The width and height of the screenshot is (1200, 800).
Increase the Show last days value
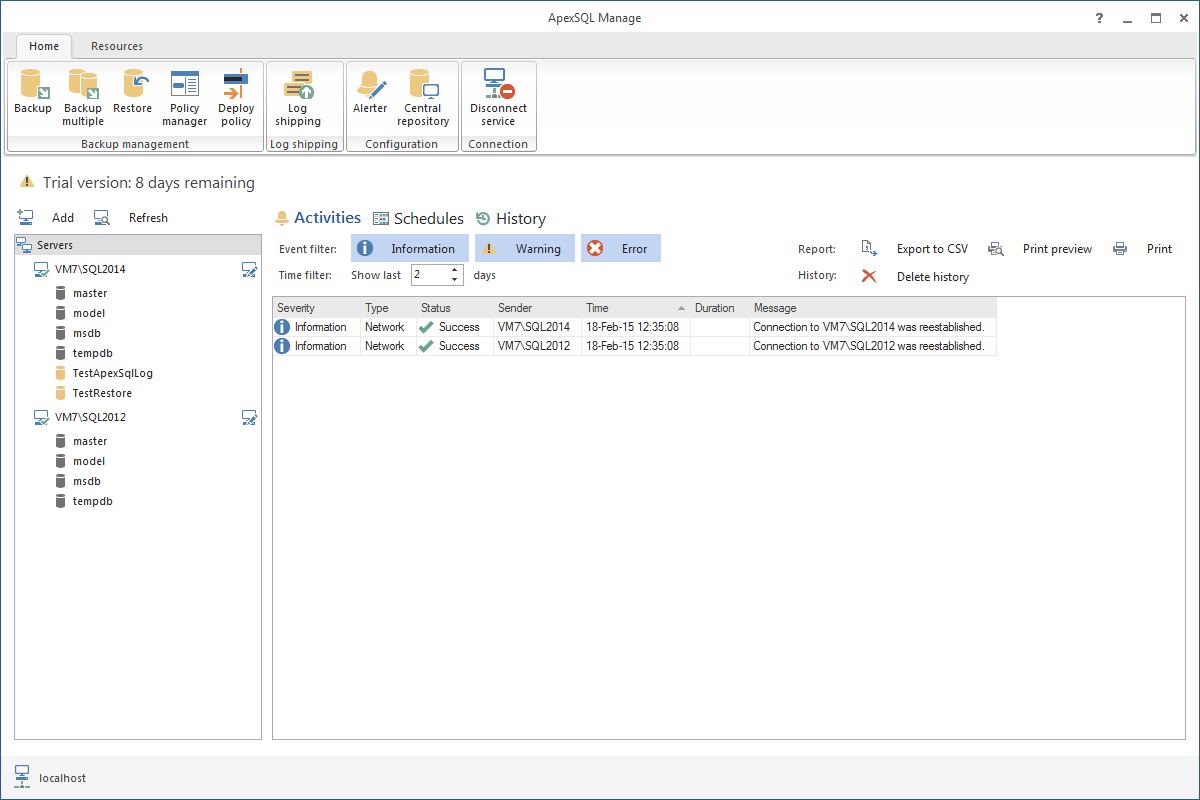455,270
